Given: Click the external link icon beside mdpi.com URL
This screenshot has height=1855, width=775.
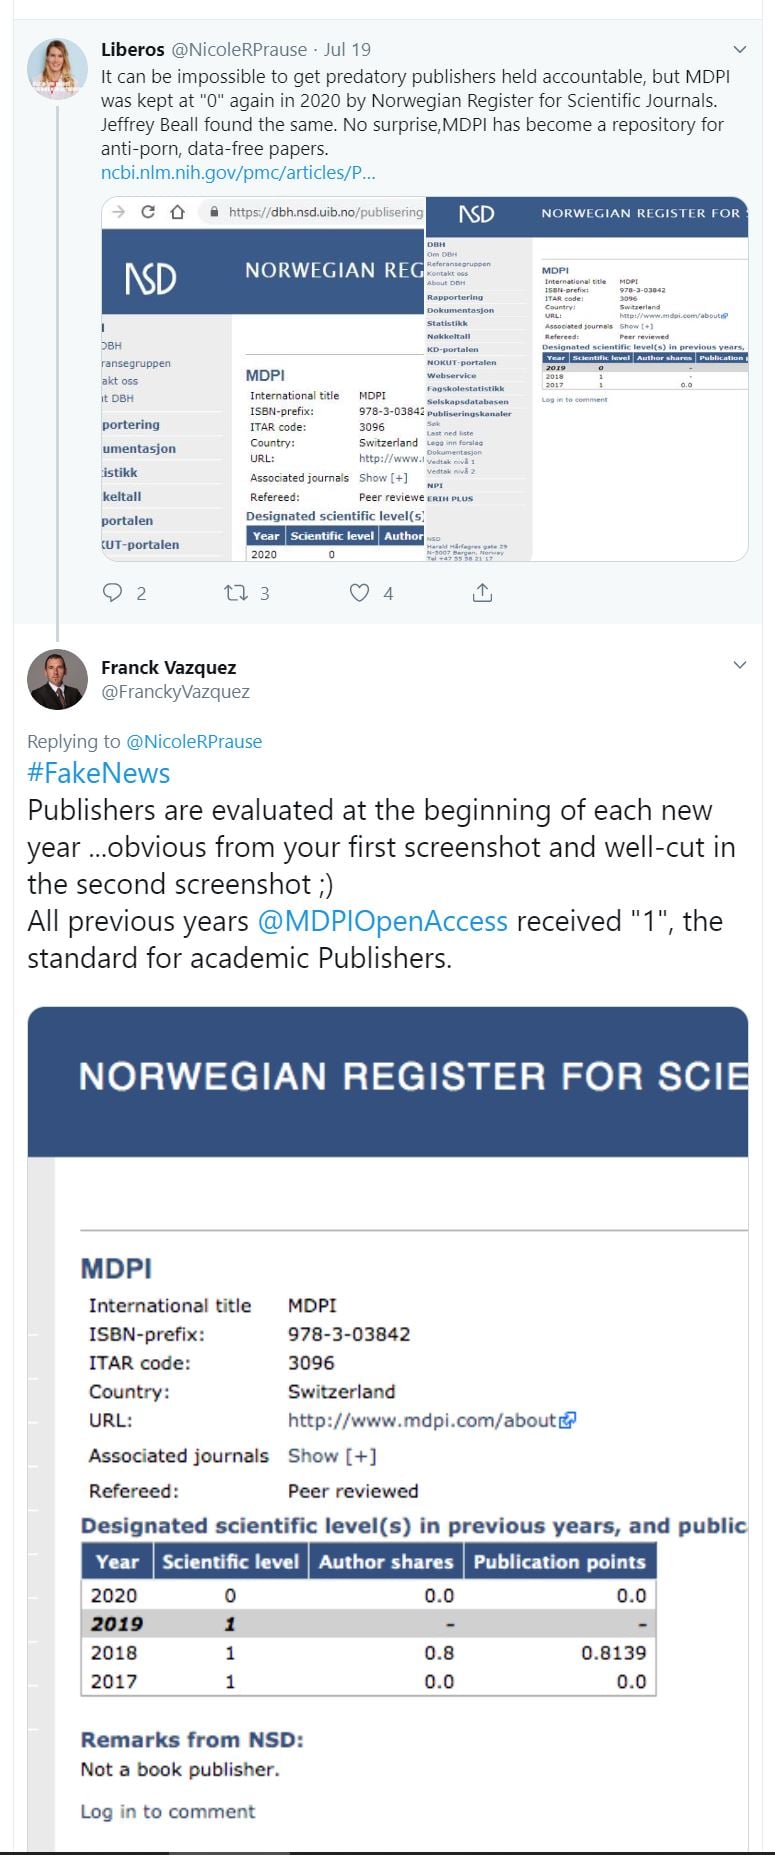Looking at the screenshot, I should (568, 1420).
